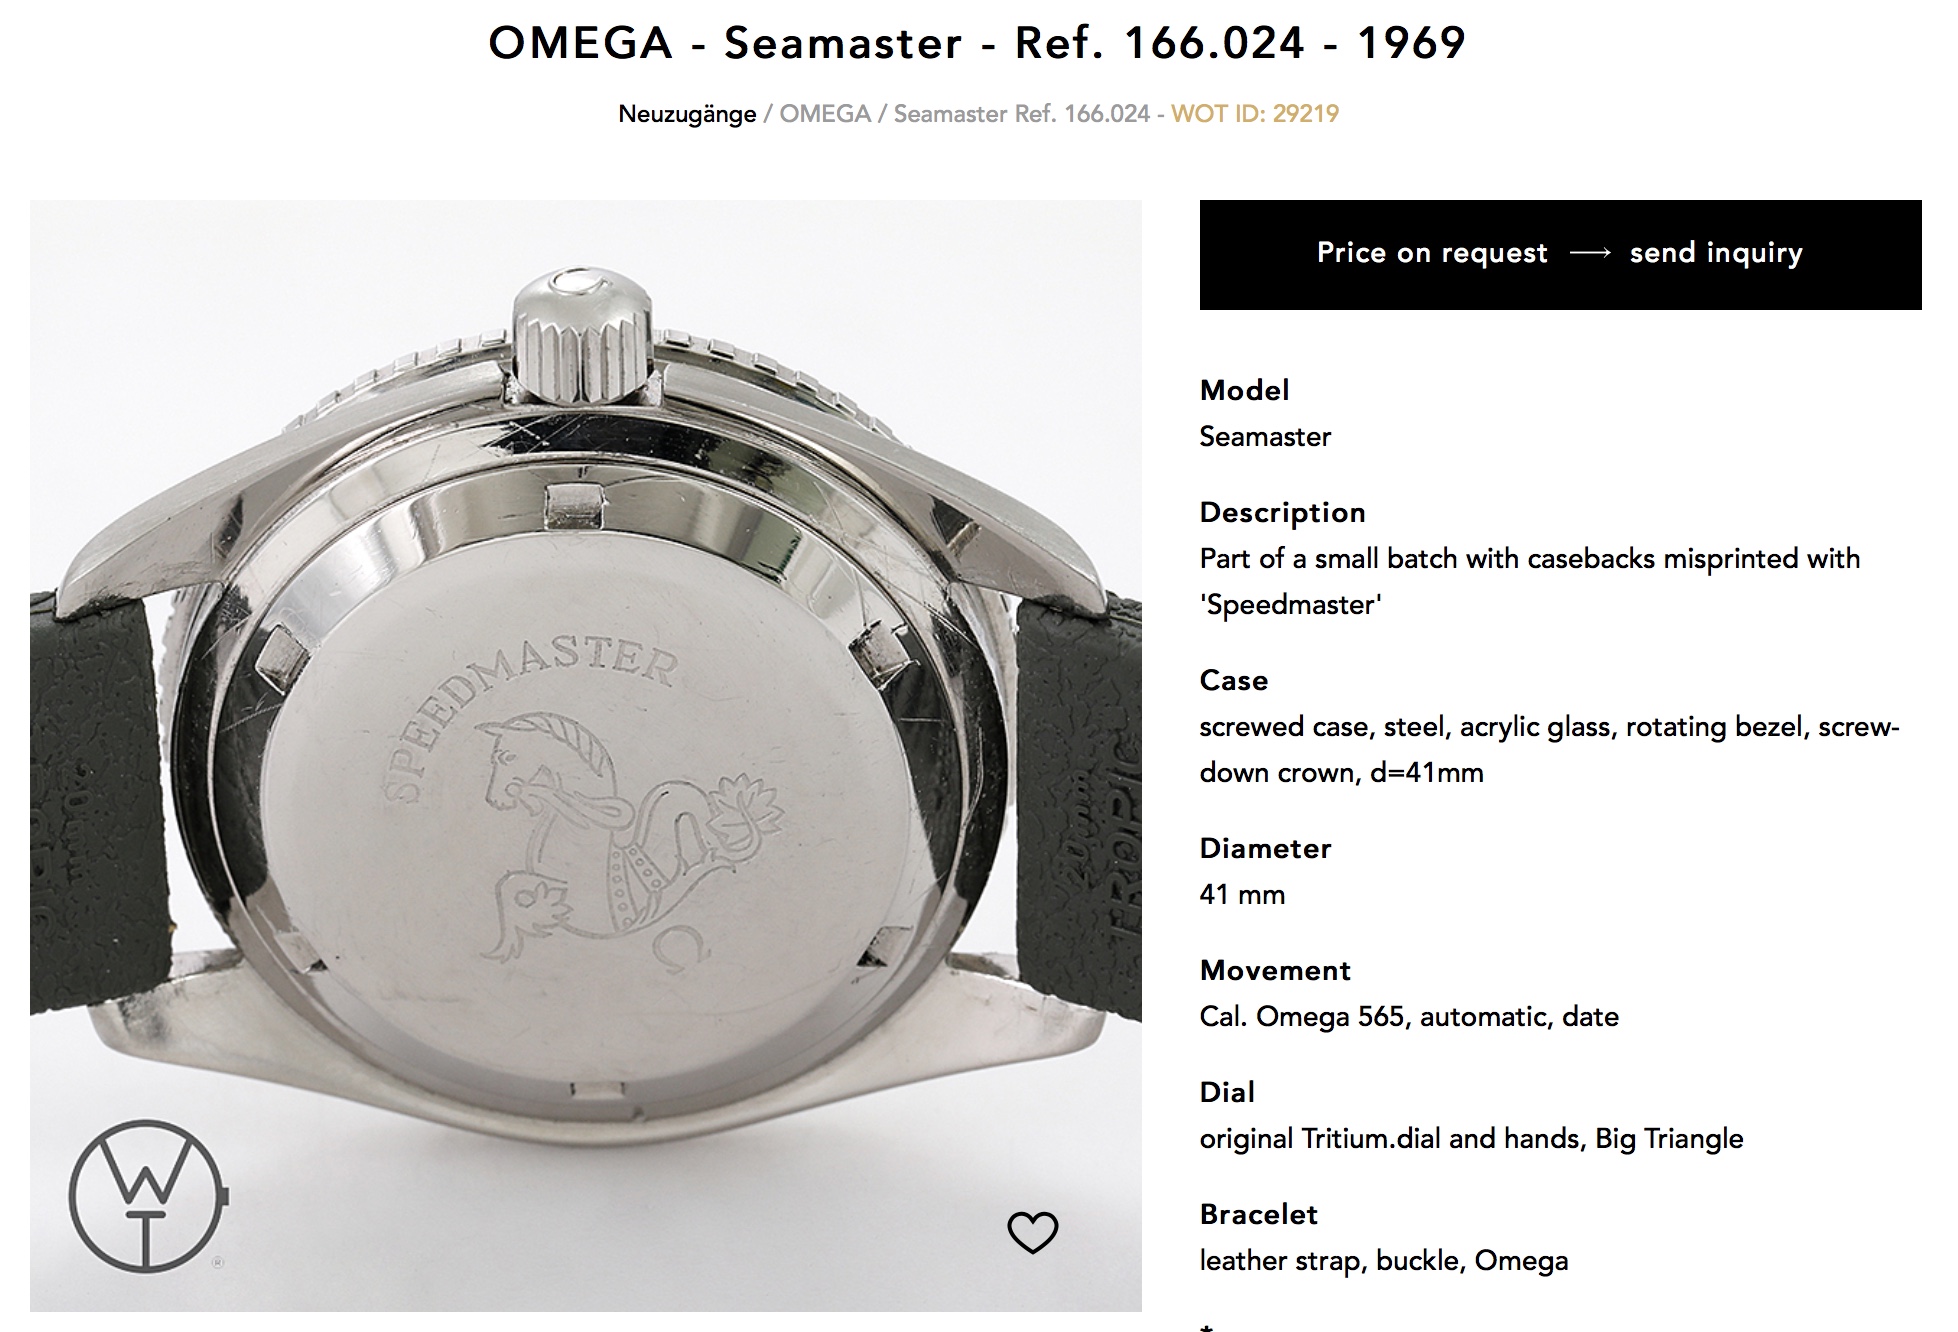Click the arrow in Price on request banner
Screen dimensions: 1958x1332
(1590, 253)
